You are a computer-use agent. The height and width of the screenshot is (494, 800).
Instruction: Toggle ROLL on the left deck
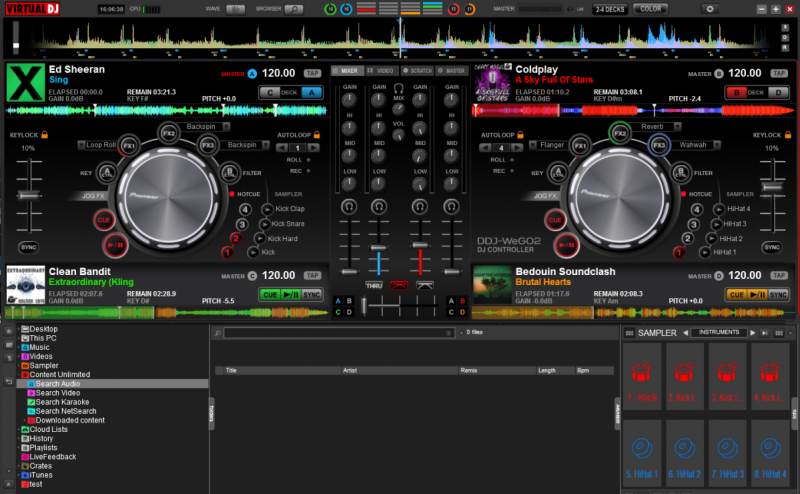(x=308, y=160)
